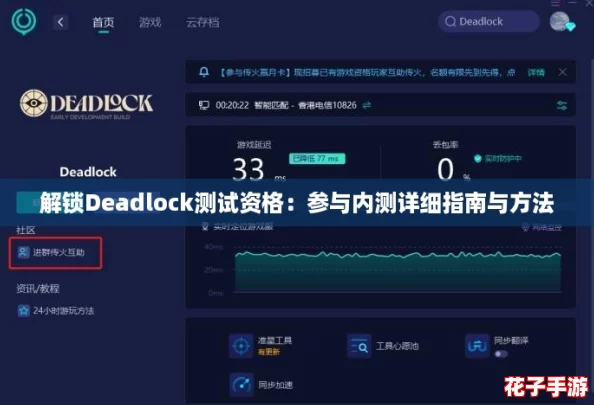Click the people icon beside 进群传火互助

pos(23,252)
